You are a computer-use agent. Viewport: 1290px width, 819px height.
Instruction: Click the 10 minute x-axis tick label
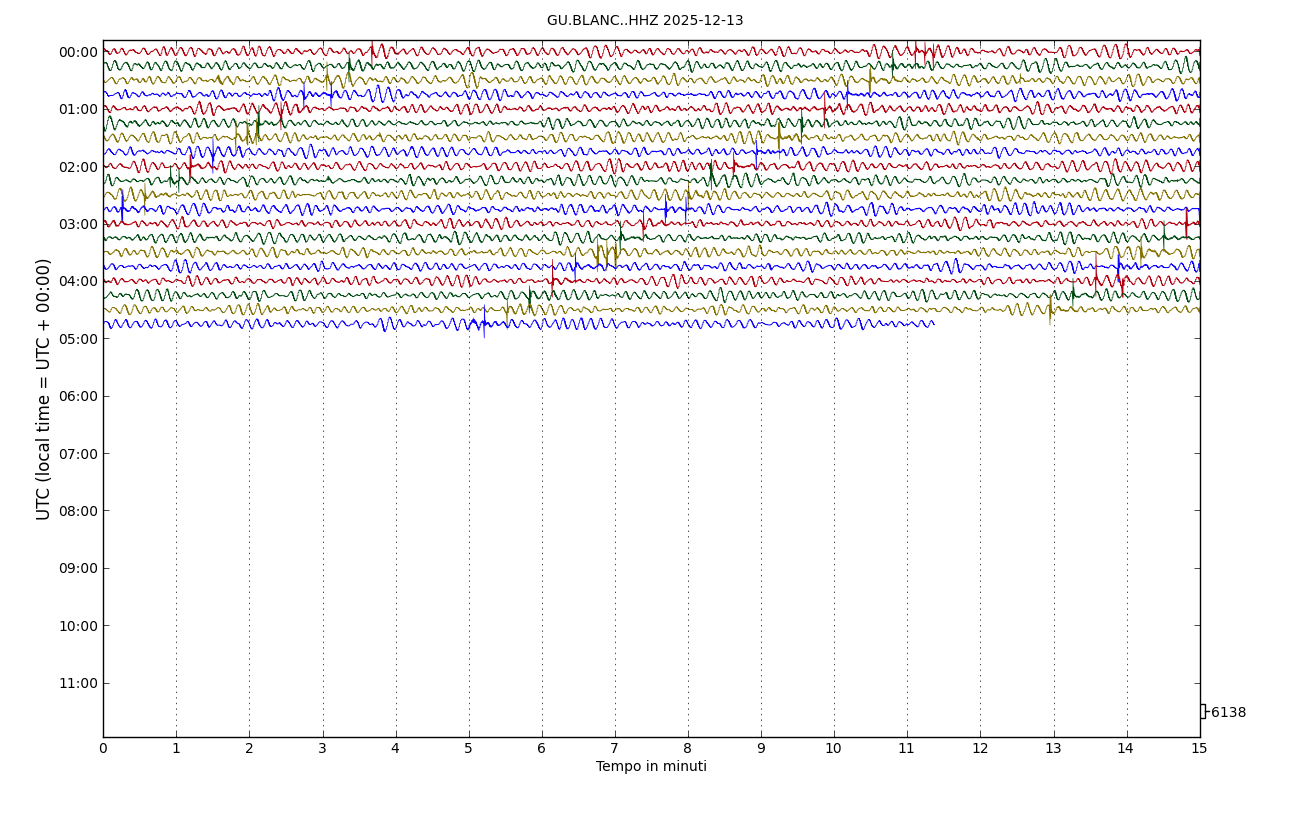[x=834, y=749]
